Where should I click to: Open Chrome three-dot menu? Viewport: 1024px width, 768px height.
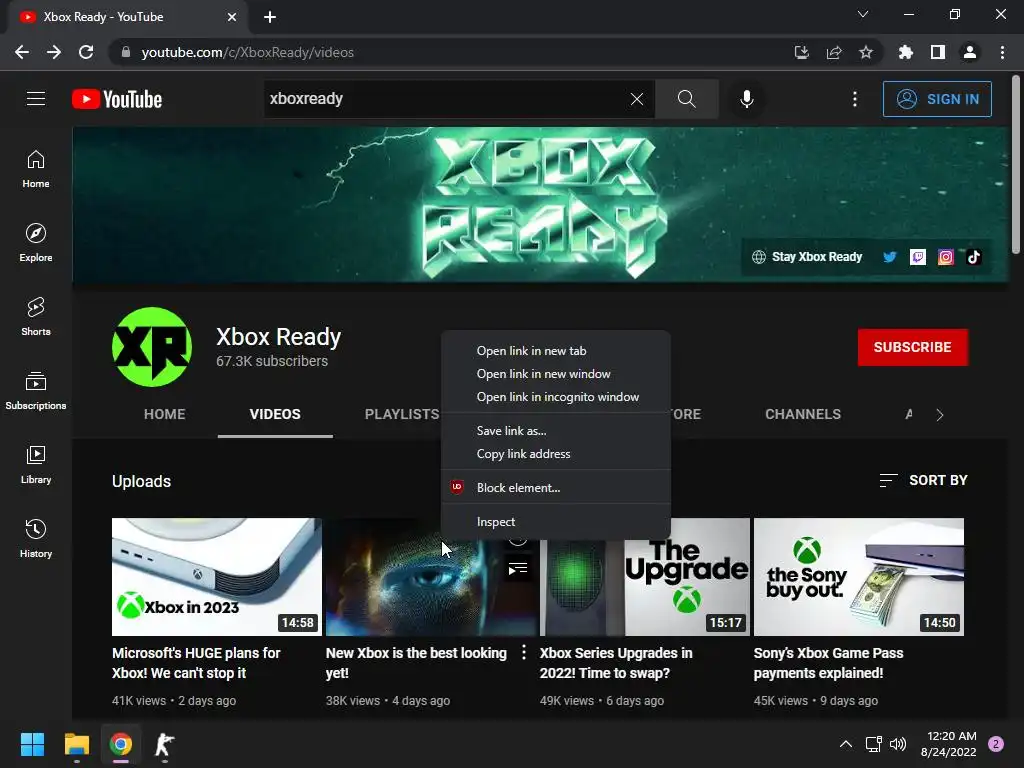[x=1002, y=52]
